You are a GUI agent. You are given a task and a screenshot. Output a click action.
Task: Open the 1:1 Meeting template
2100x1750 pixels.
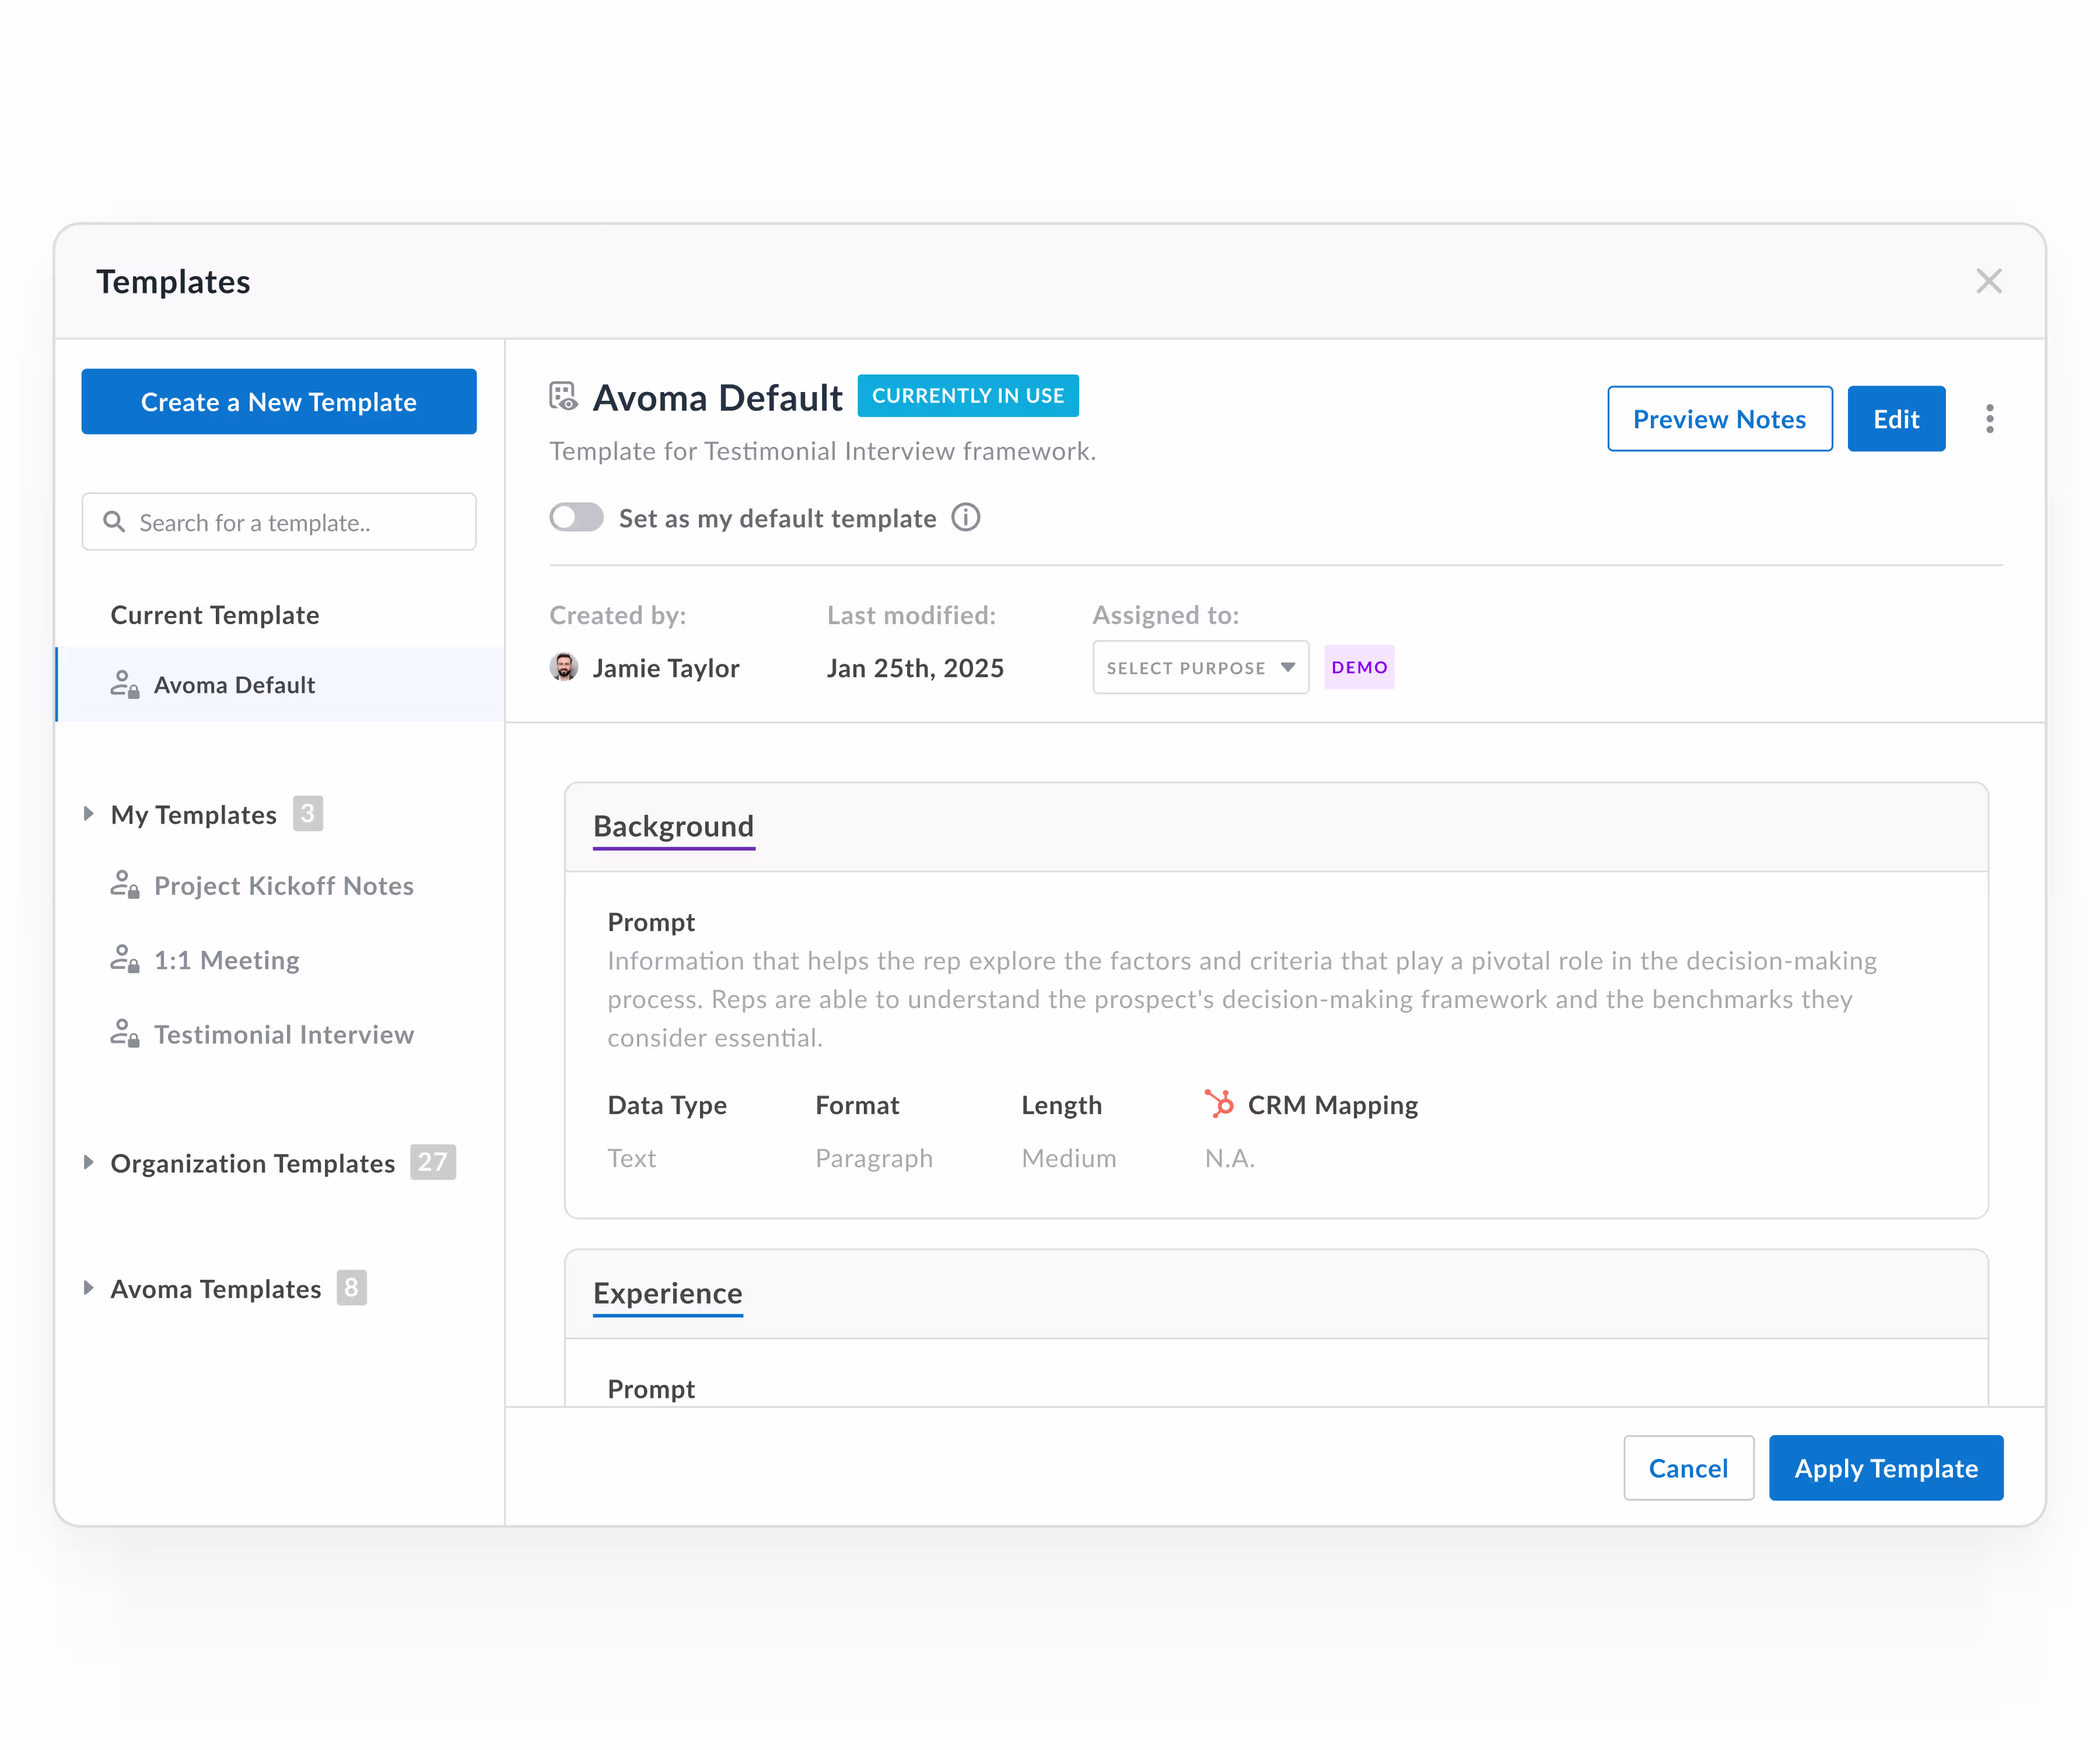[x=226, y=960]
